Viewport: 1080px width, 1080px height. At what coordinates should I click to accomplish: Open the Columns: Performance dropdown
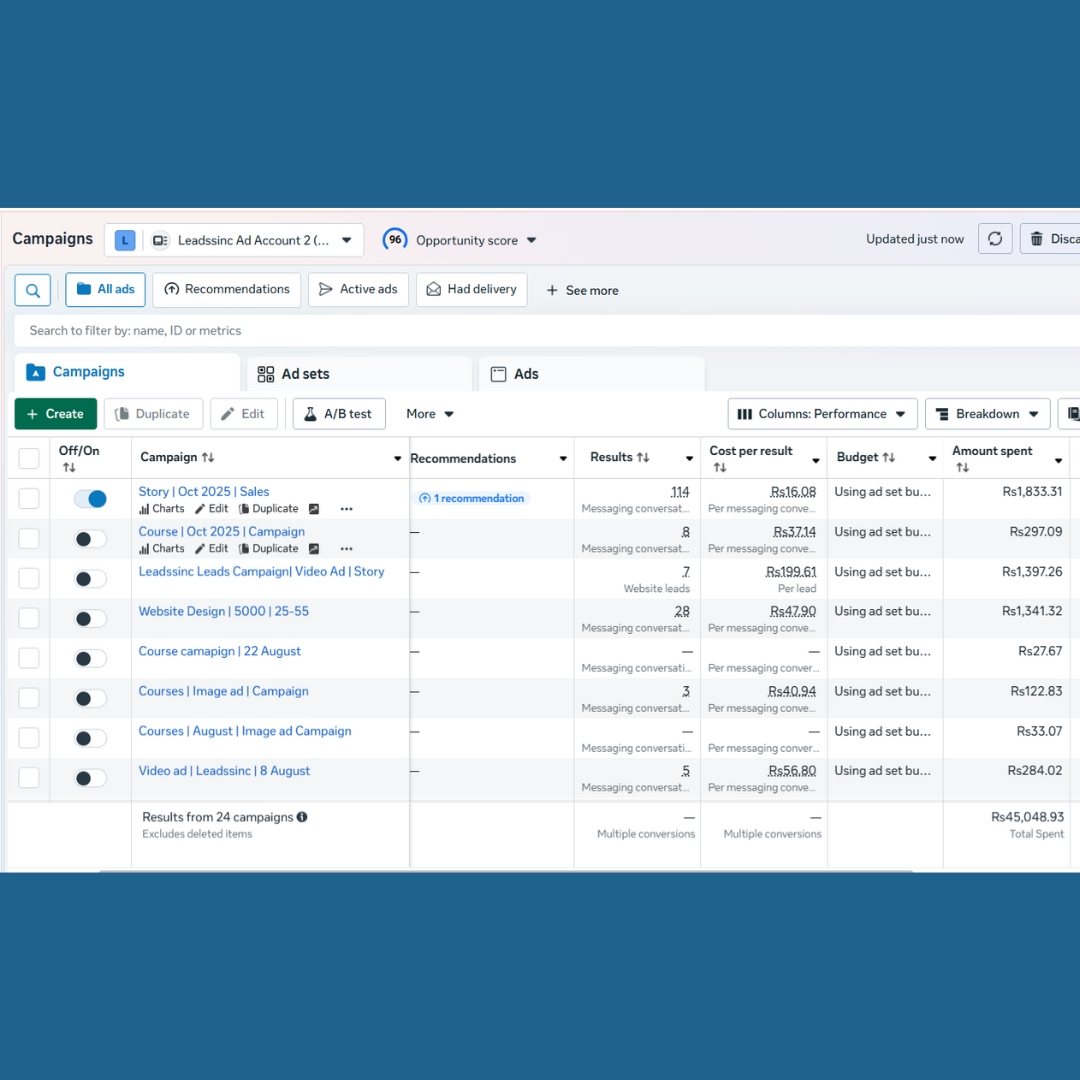pyautogui.click(x=822, y=414)
